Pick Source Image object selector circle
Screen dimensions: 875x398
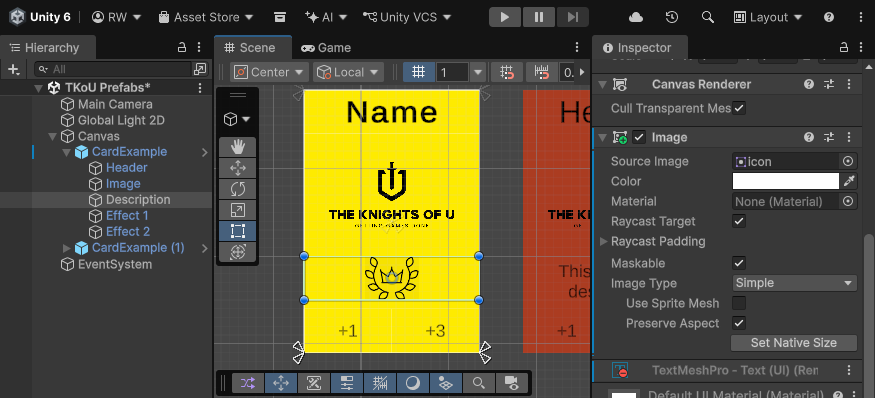848,161
